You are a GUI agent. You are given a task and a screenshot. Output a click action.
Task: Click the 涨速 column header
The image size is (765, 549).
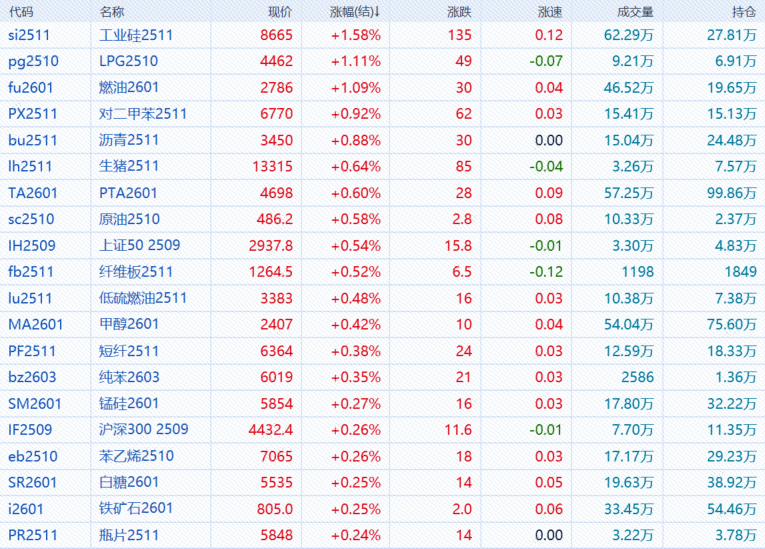pos(549,12)
